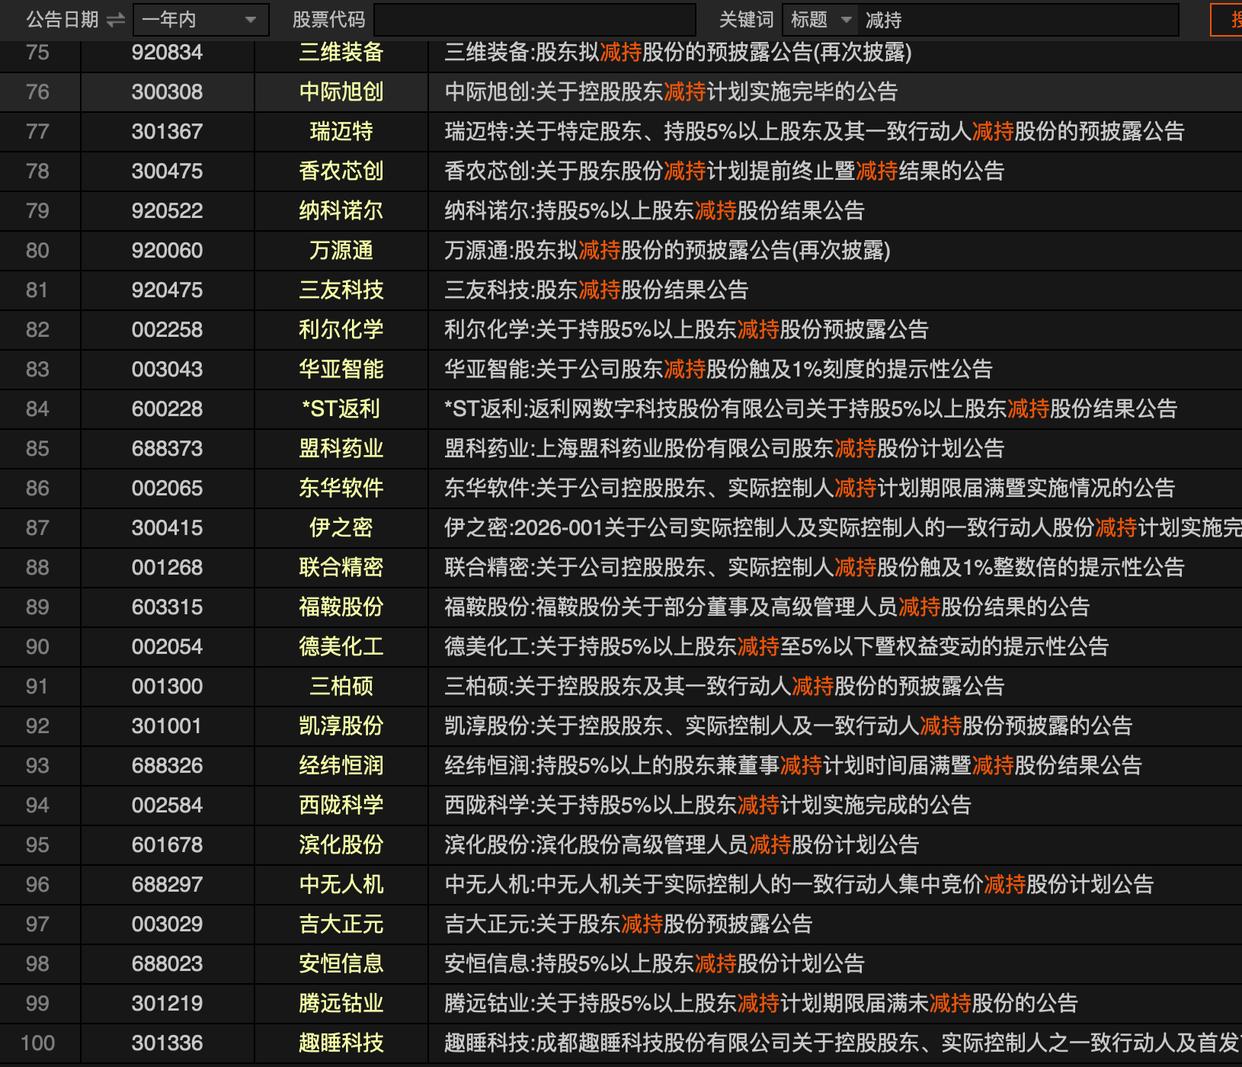Image resolution: width=1242 pixels, height=1067 pixels.
Task: Select stock name 三柏硕
Action: click(341, 686)
